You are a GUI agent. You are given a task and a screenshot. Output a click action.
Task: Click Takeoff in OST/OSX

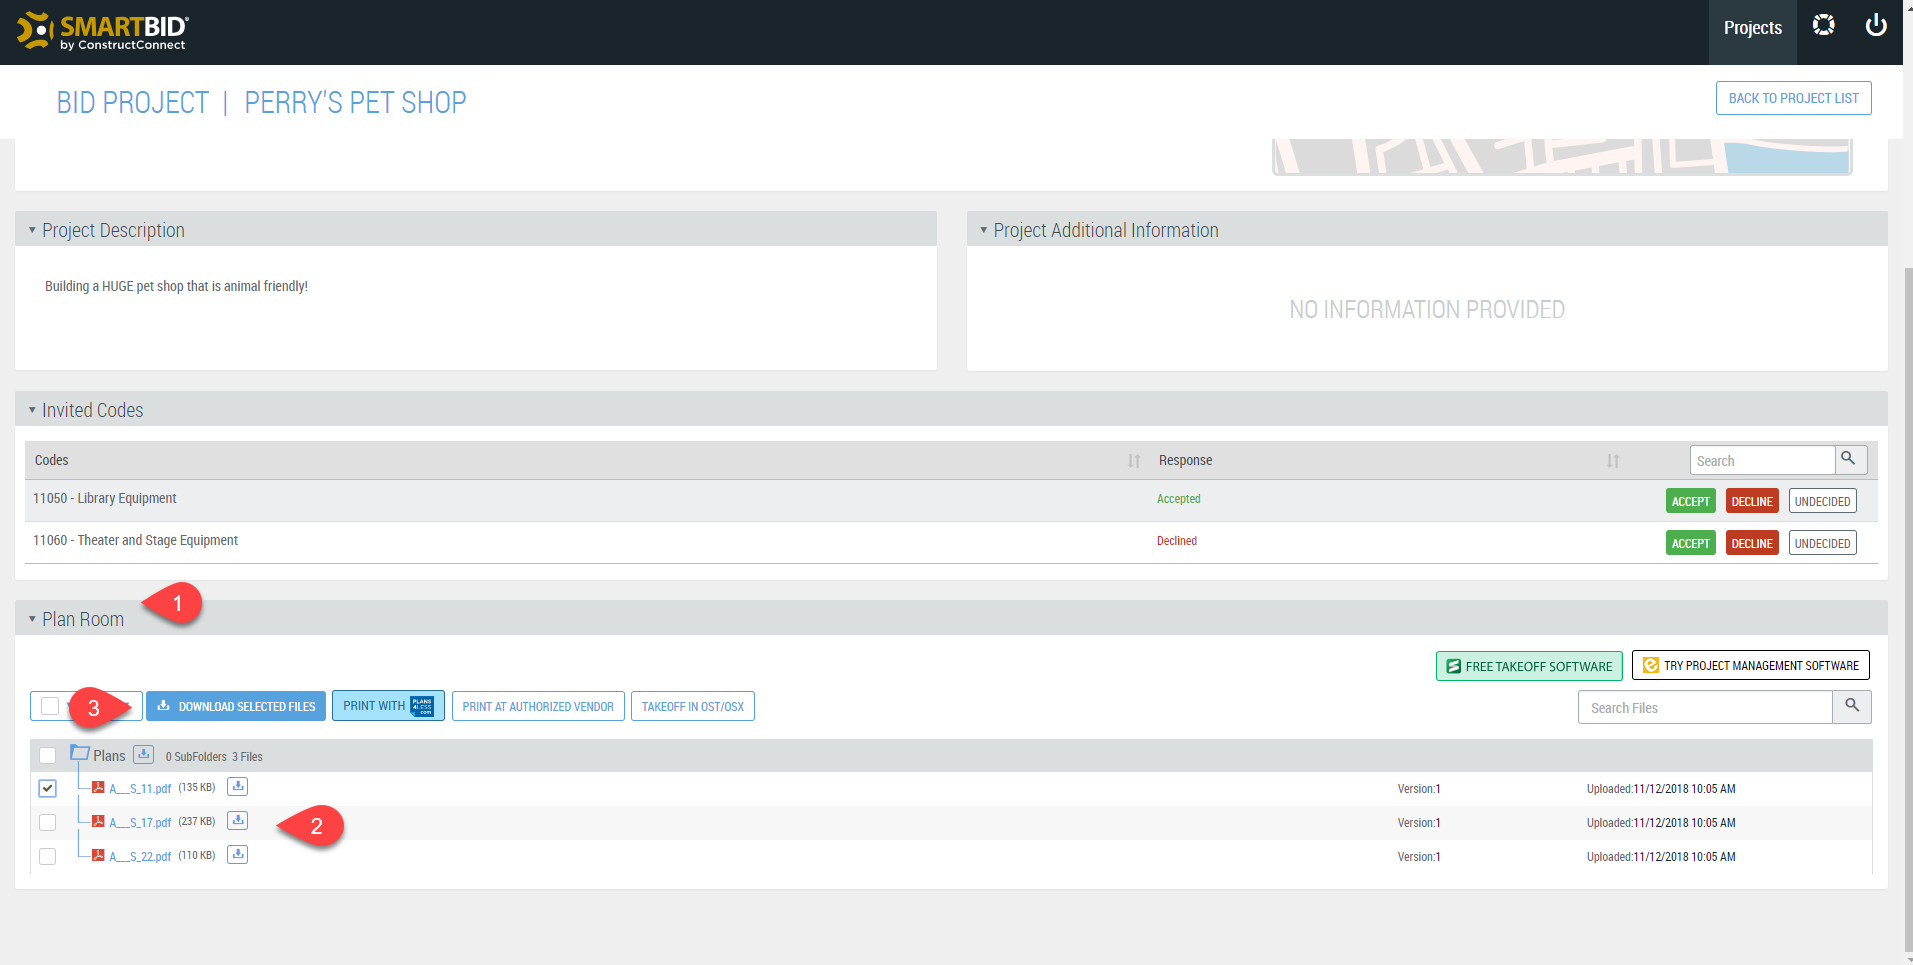pos(692,706)
